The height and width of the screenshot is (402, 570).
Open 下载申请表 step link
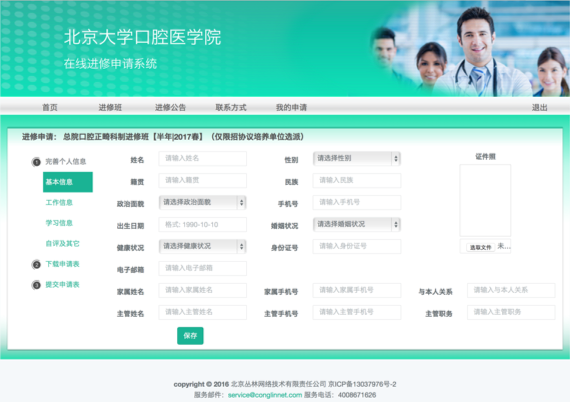click(62, 264)
